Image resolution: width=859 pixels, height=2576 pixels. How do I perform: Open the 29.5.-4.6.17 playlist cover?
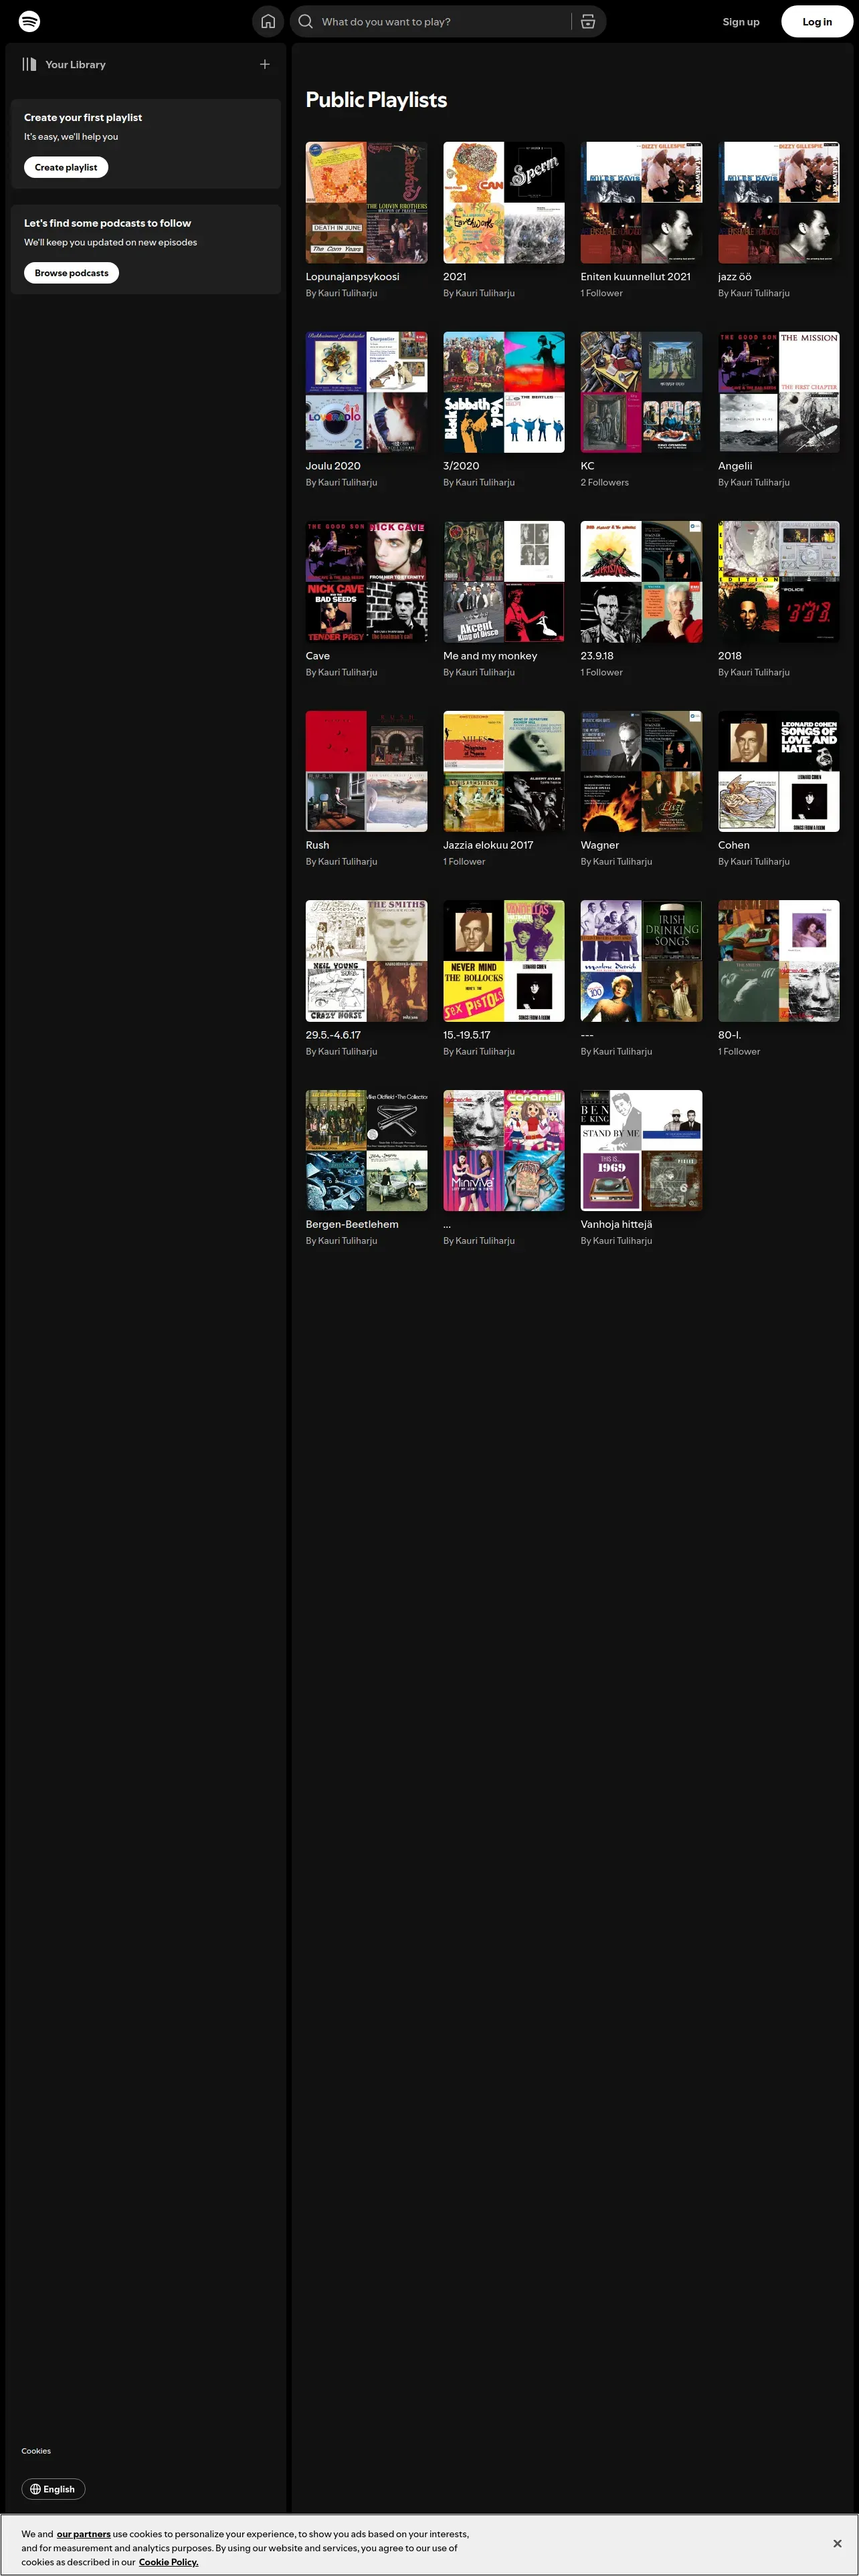pyautogui.click(x=366, y=961)
